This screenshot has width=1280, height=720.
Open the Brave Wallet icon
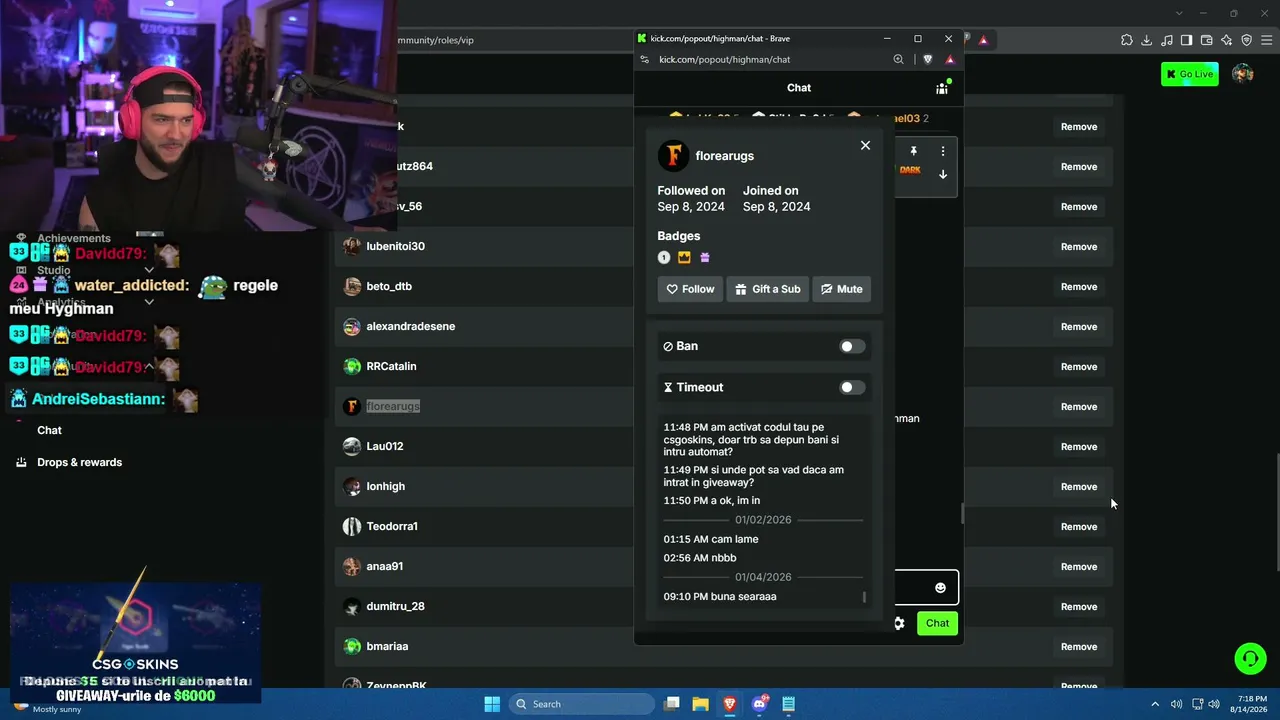1206,40
